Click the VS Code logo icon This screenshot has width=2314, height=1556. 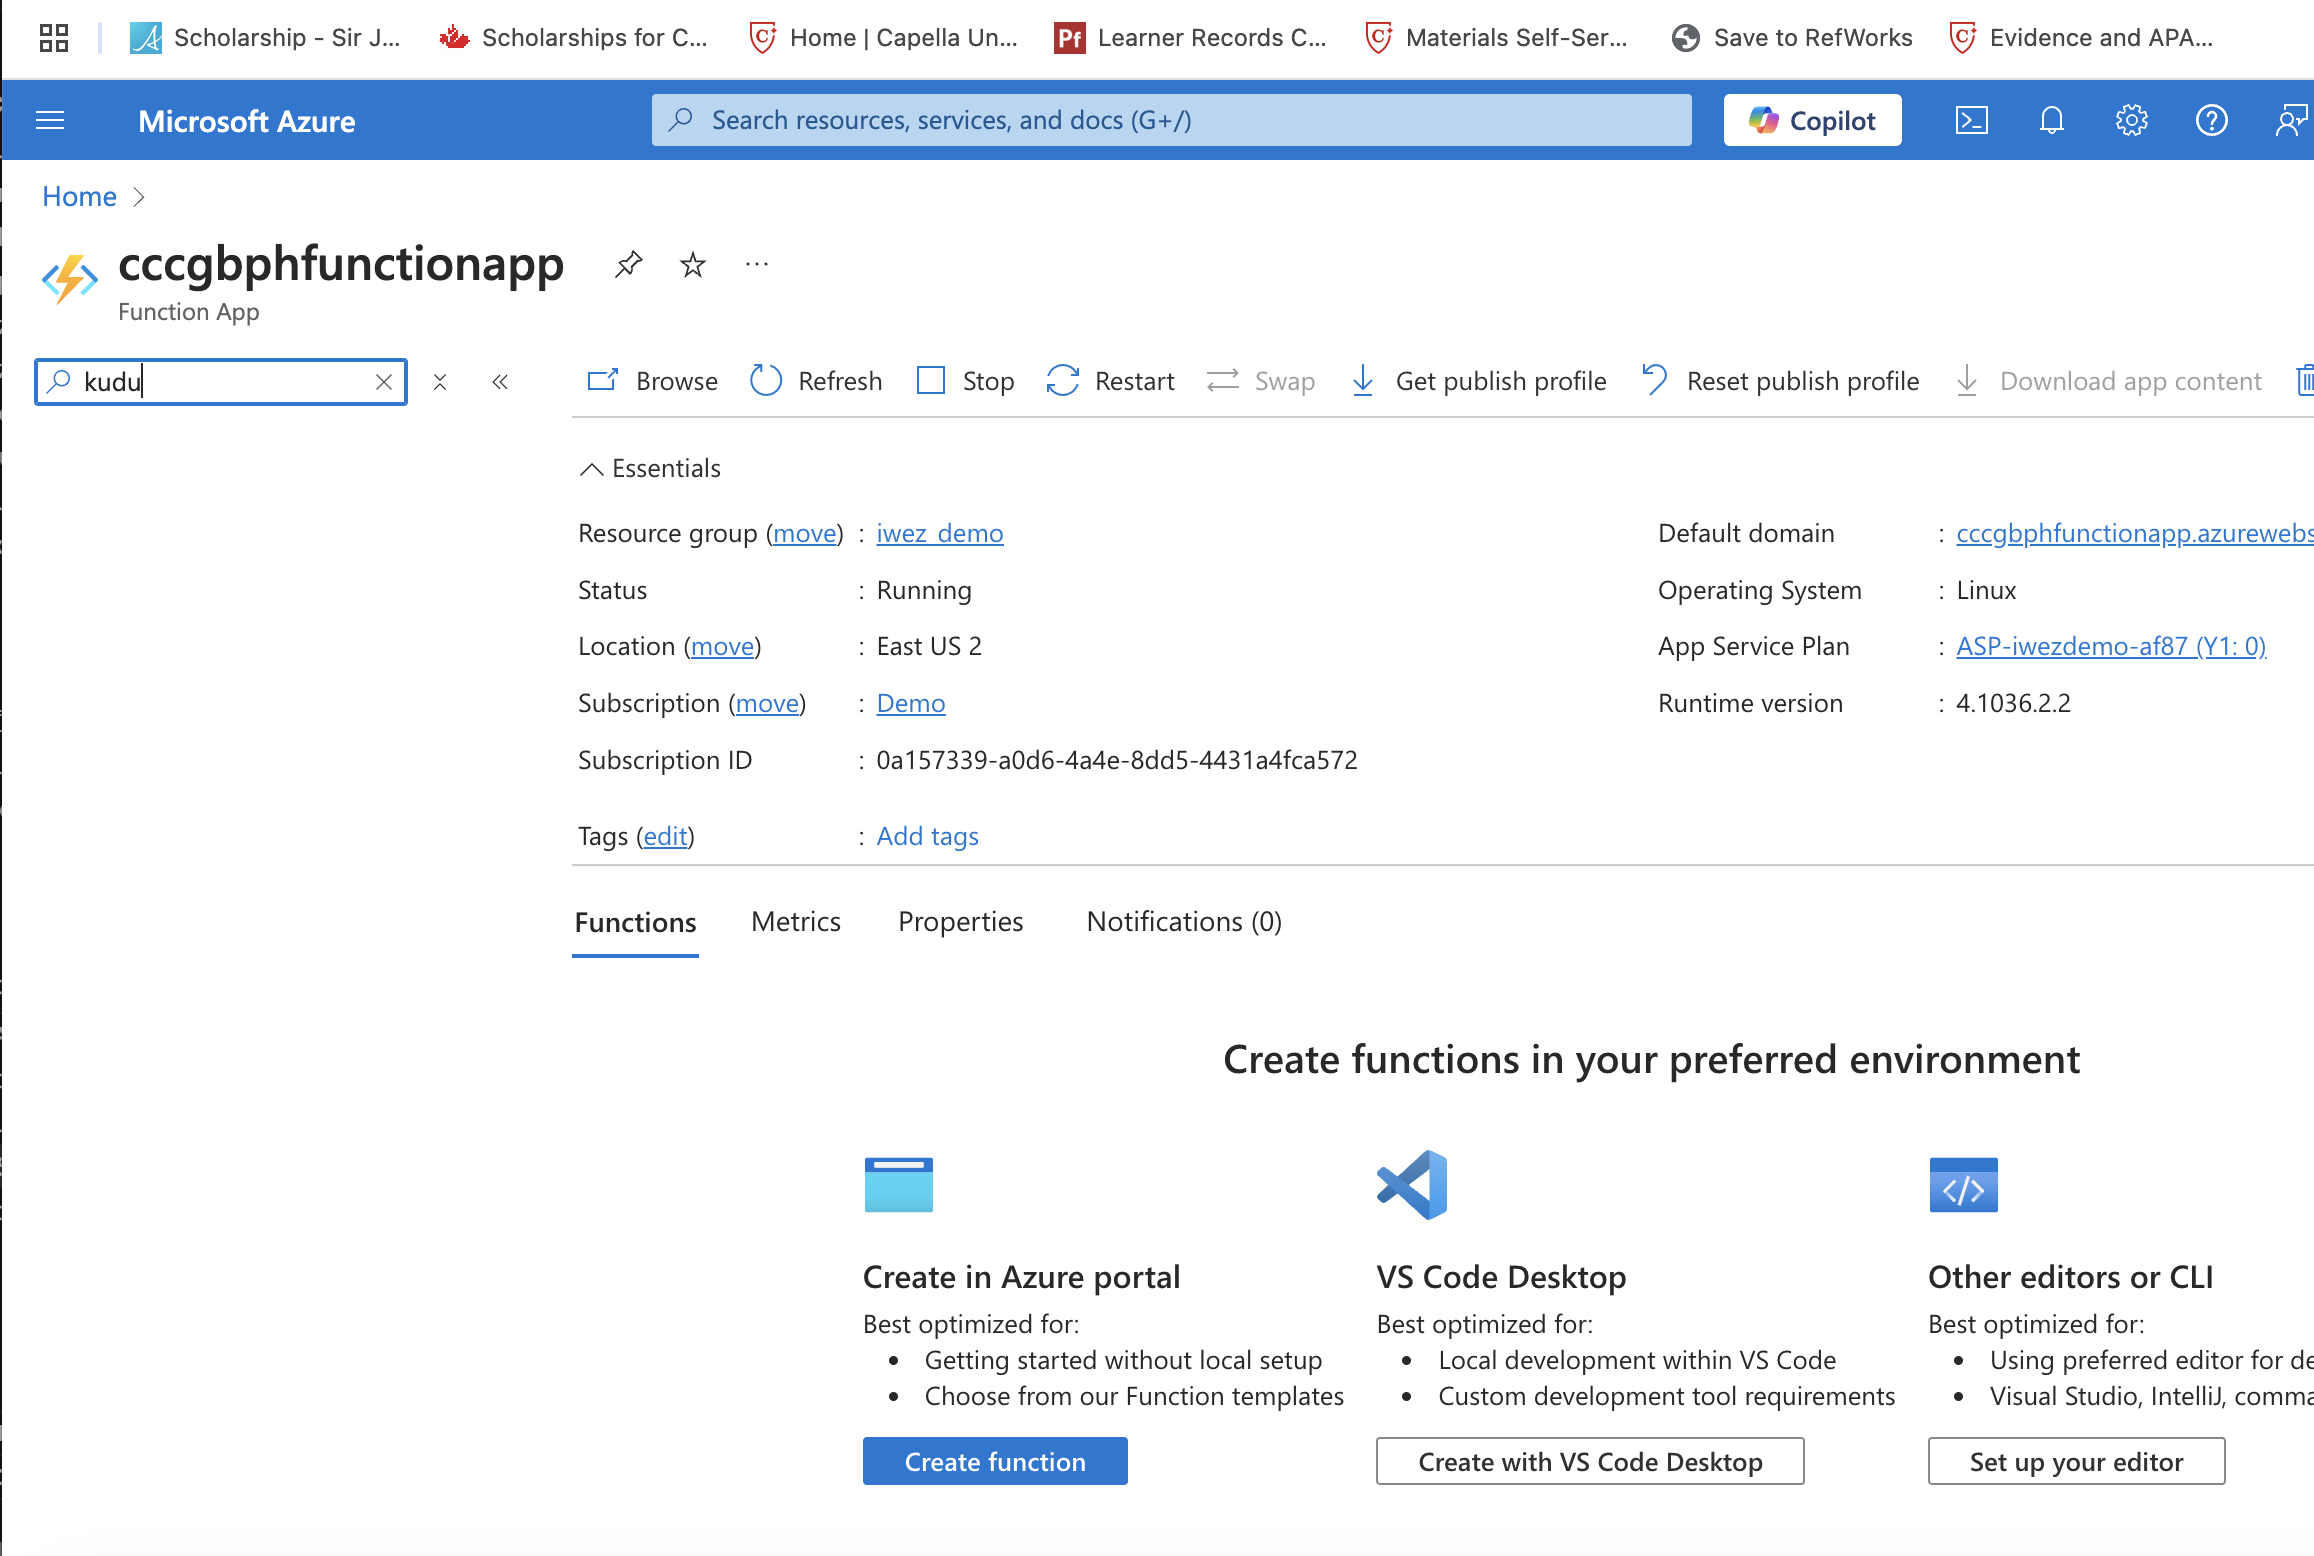pos(1412,1184)
